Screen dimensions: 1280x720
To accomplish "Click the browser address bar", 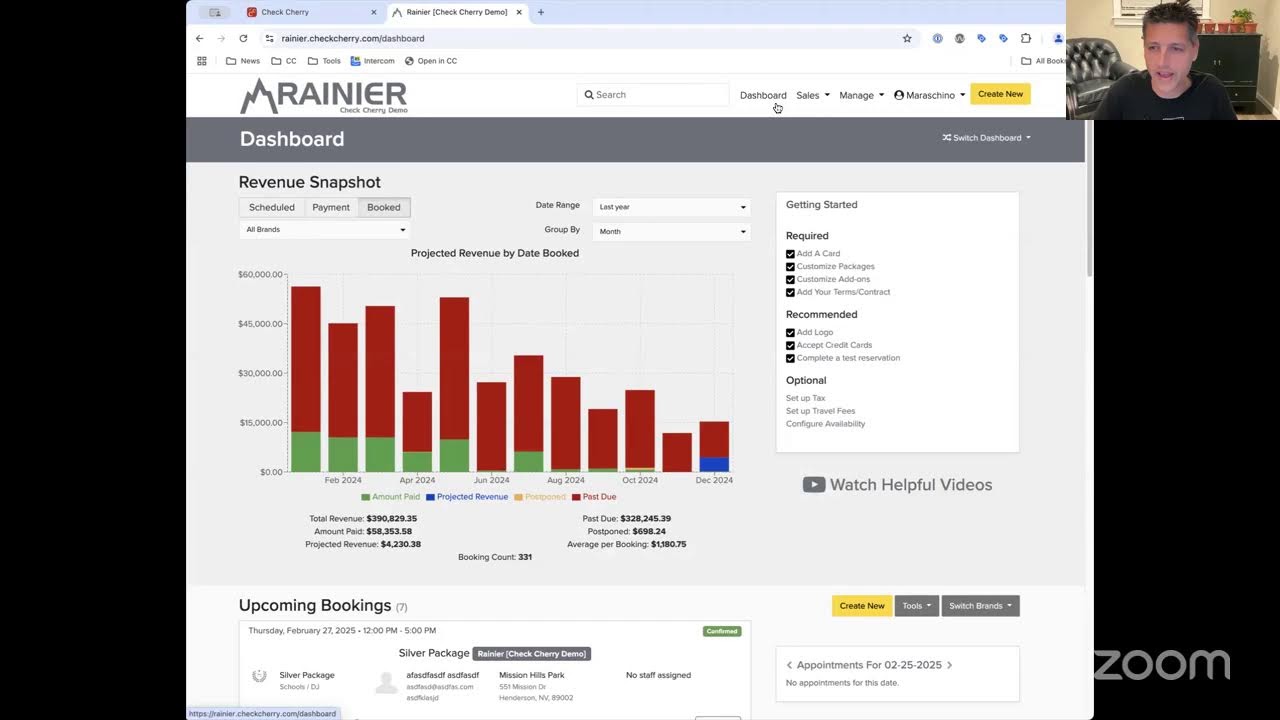I will (x=590, y=38).
